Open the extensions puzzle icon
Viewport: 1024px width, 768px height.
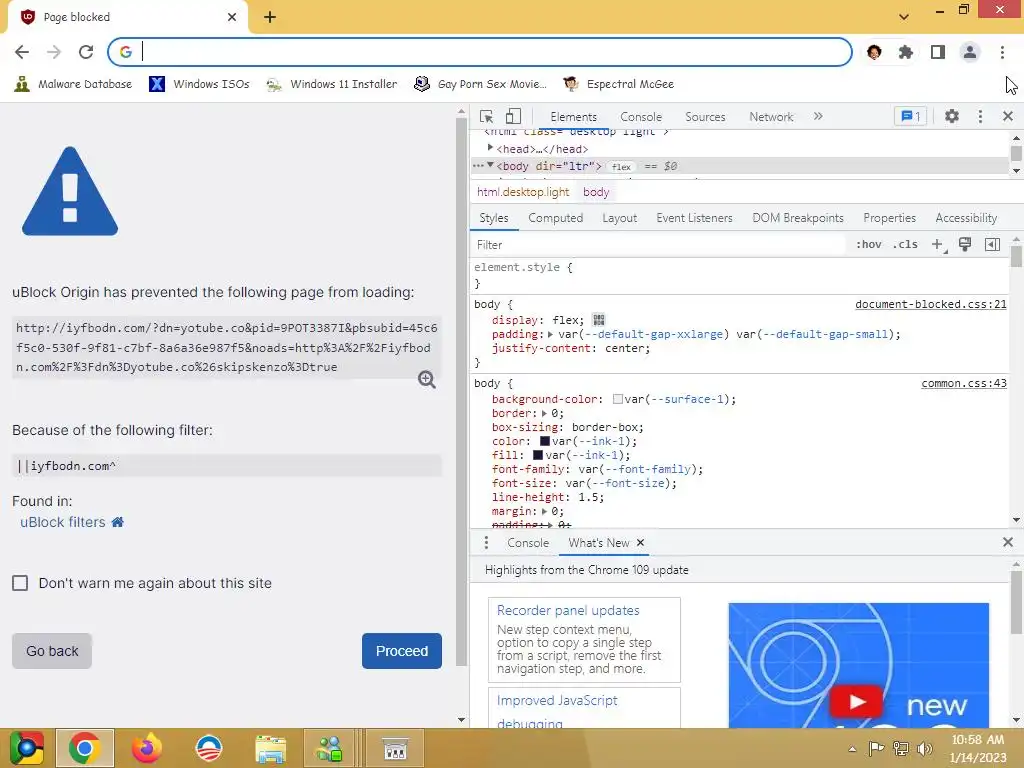[x=905, y=52]
